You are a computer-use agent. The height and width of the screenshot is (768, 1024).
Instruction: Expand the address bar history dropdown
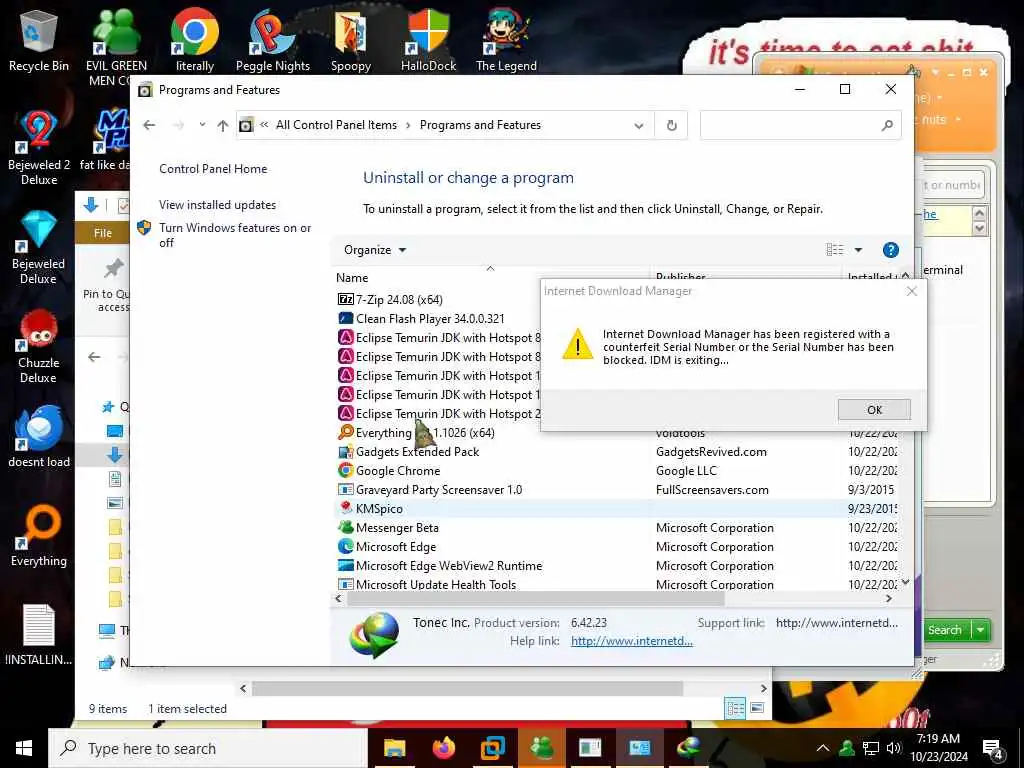pyautogui.click(x=639, y=125)
